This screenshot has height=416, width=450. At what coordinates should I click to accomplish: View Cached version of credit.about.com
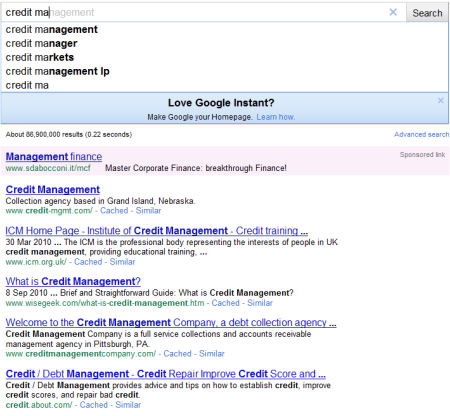[x=94, y=405]
